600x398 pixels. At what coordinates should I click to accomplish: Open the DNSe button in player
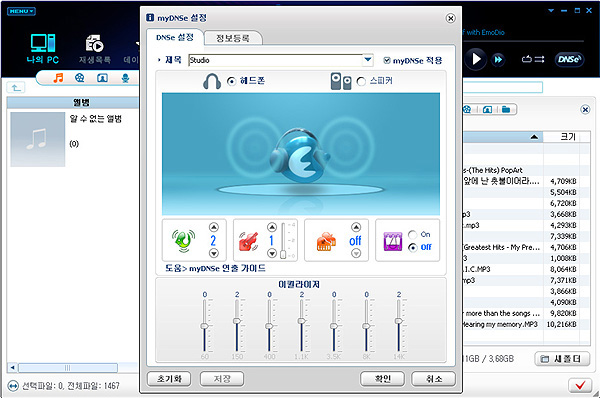click(x=569, y=59)
